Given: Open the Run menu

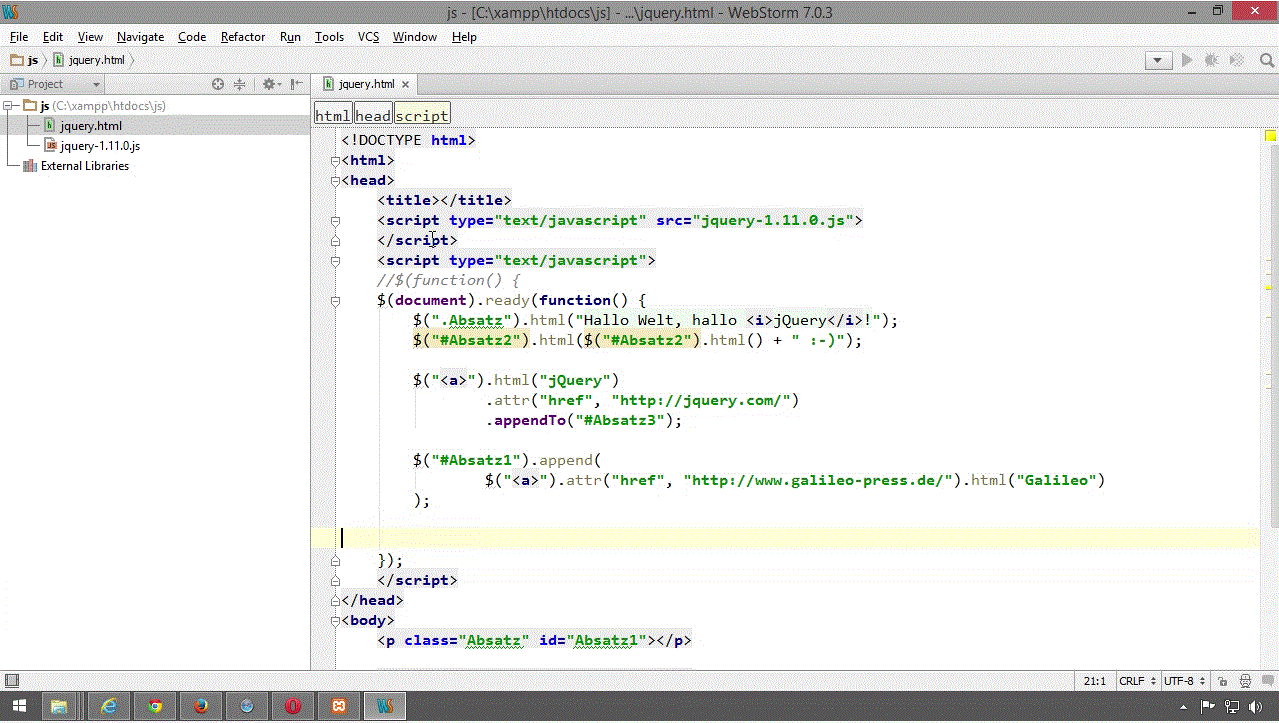Looking at the screenshot, I should coord(290,37).
